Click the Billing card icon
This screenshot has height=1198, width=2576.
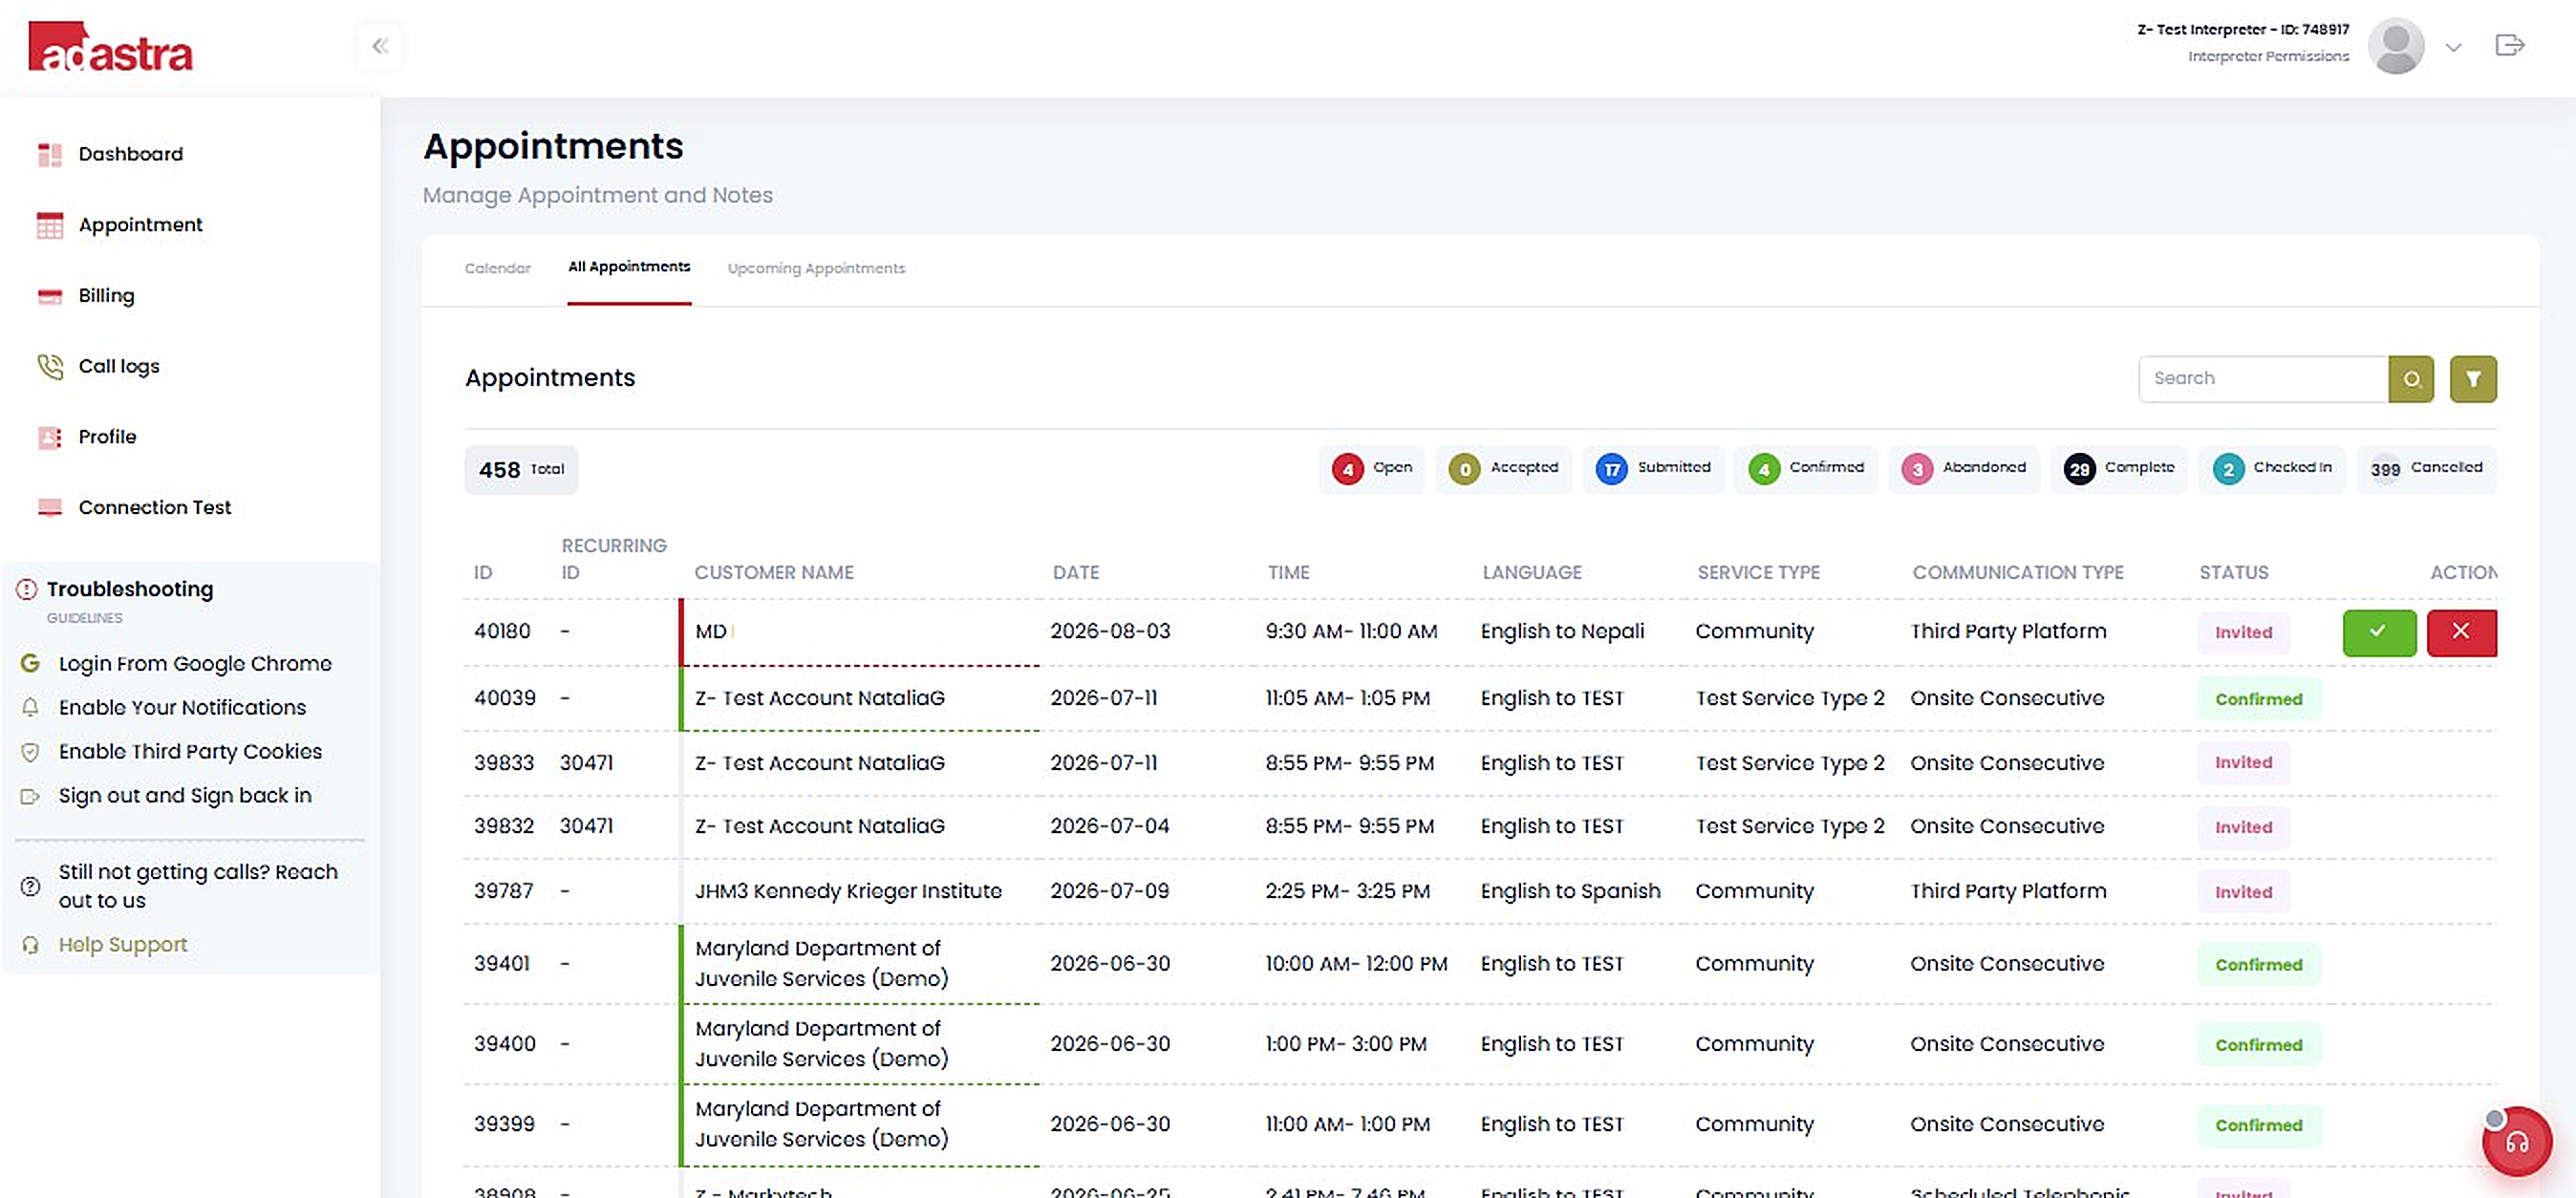(x=50, y=296)
